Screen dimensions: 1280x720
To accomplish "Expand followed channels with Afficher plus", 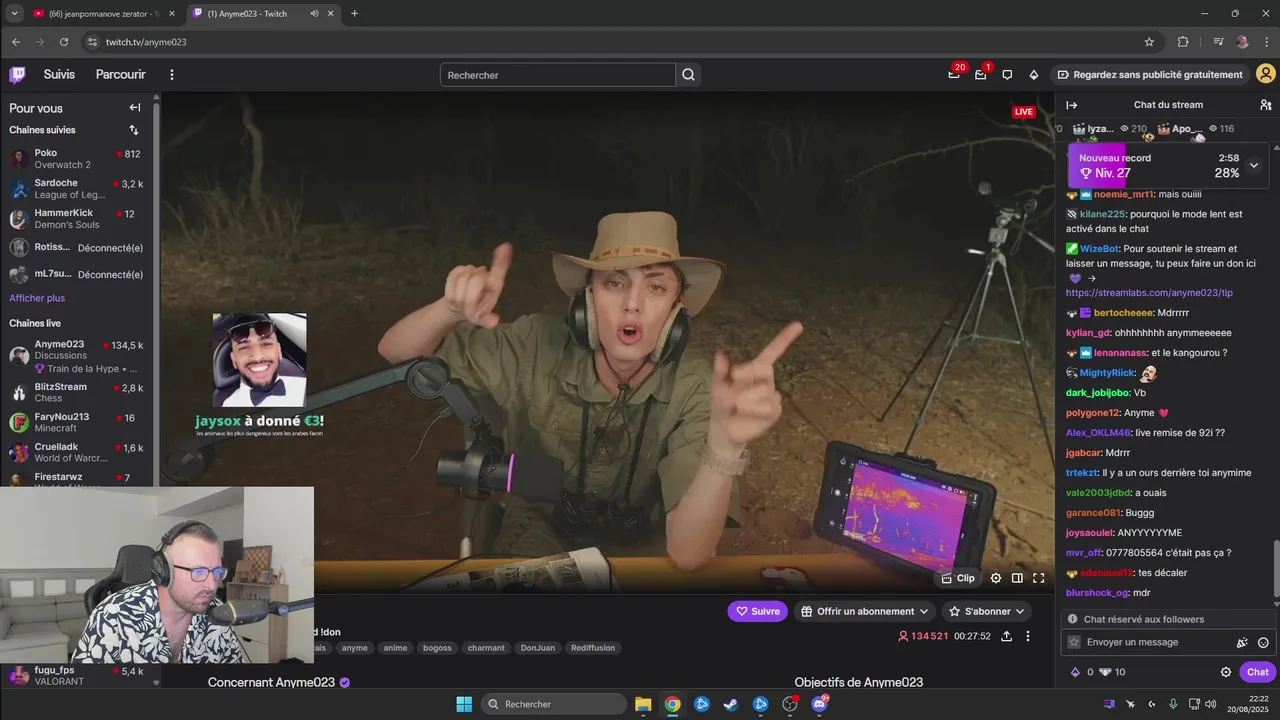I will (x=37, y=298).
